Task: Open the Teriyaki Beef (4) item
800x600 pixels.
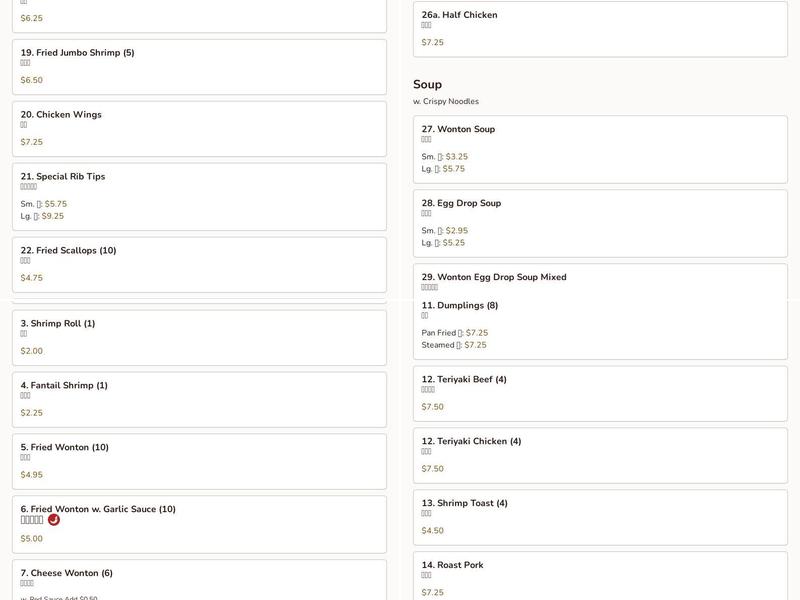Action: (600, 393)
